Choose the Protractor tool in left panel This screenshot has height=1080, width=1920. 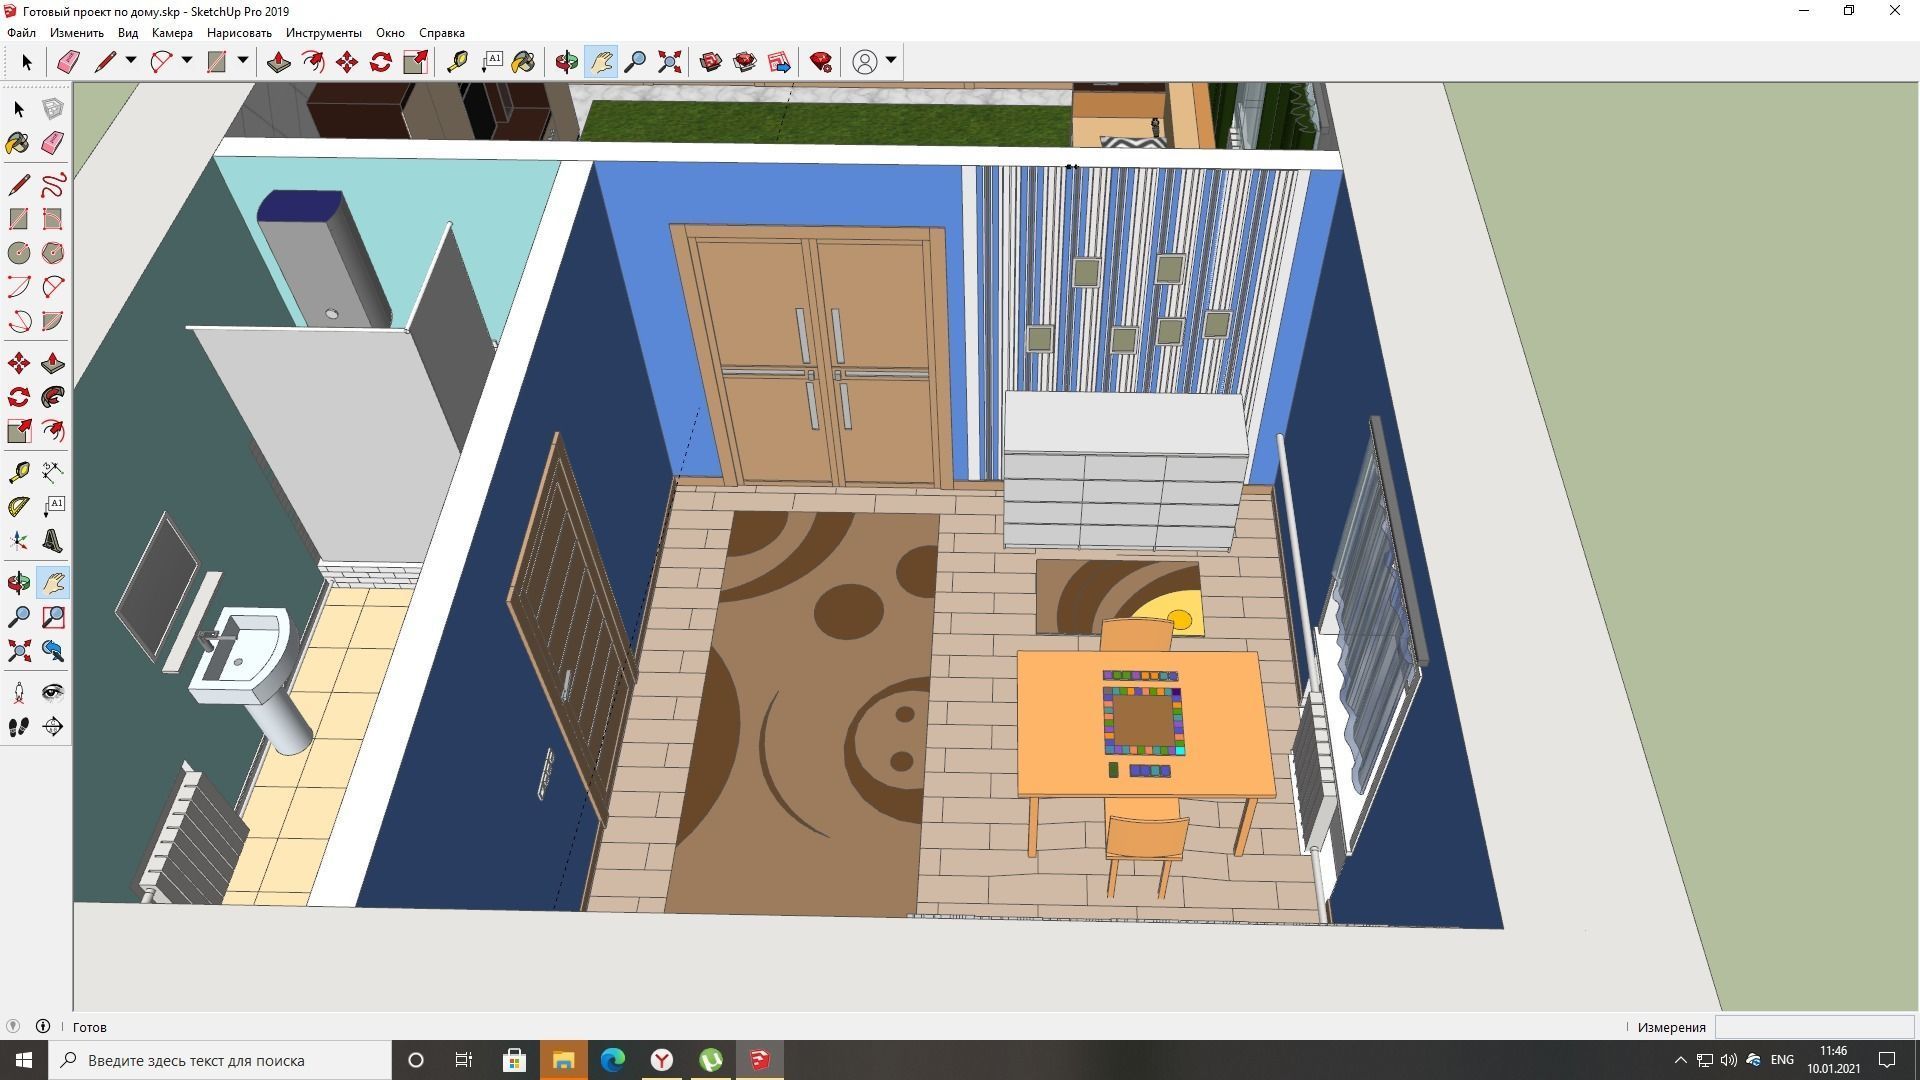[x=19, y=506]
